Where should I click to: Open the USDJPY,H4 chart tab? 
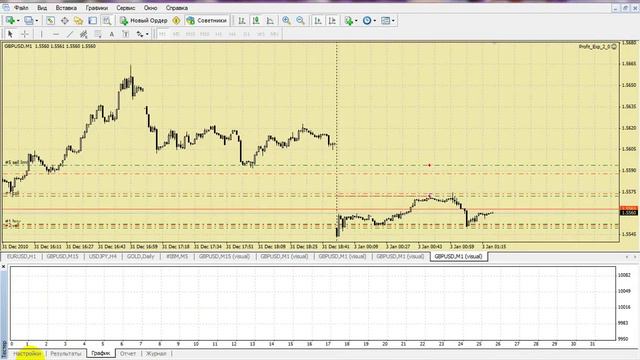coord(103,257)
